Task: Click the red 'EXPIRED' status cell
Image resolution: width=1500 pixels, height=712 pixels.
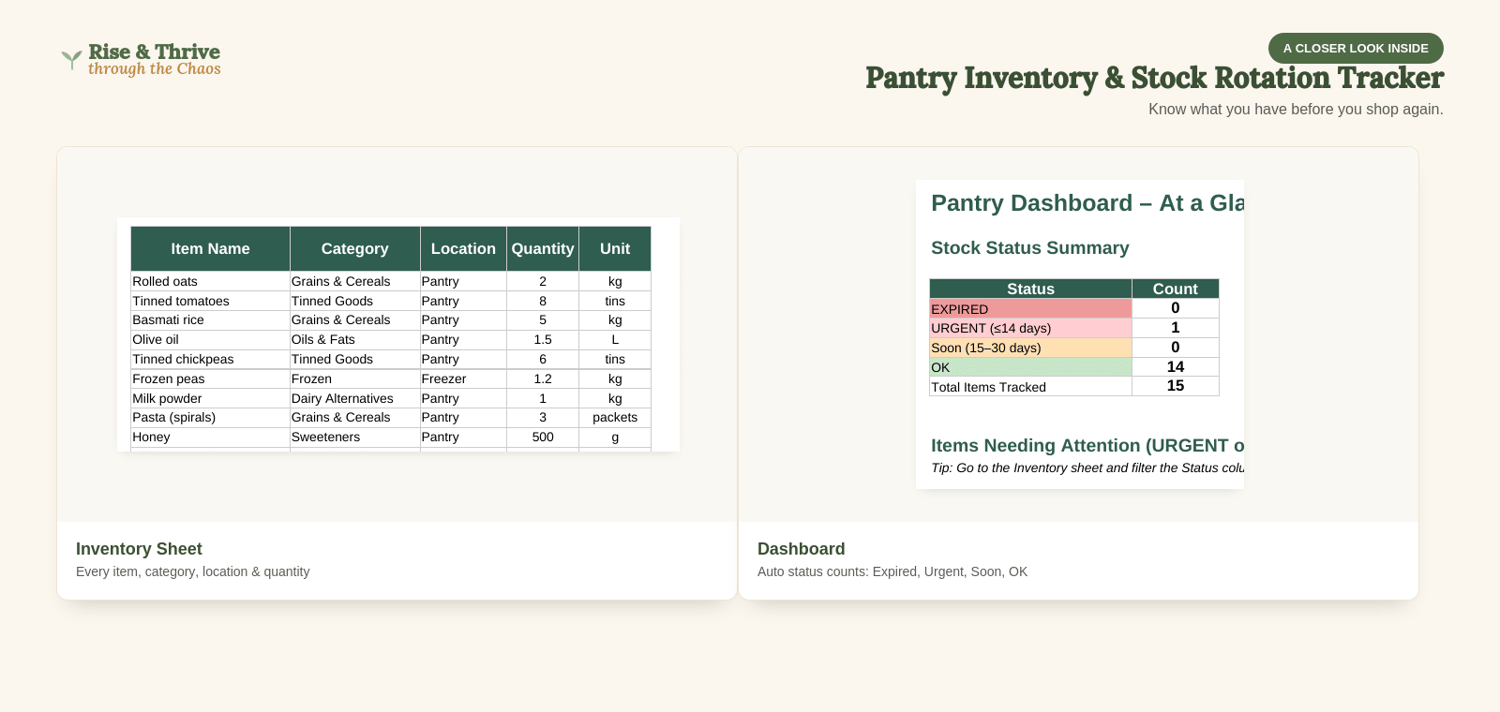Action: (1030, 309)
